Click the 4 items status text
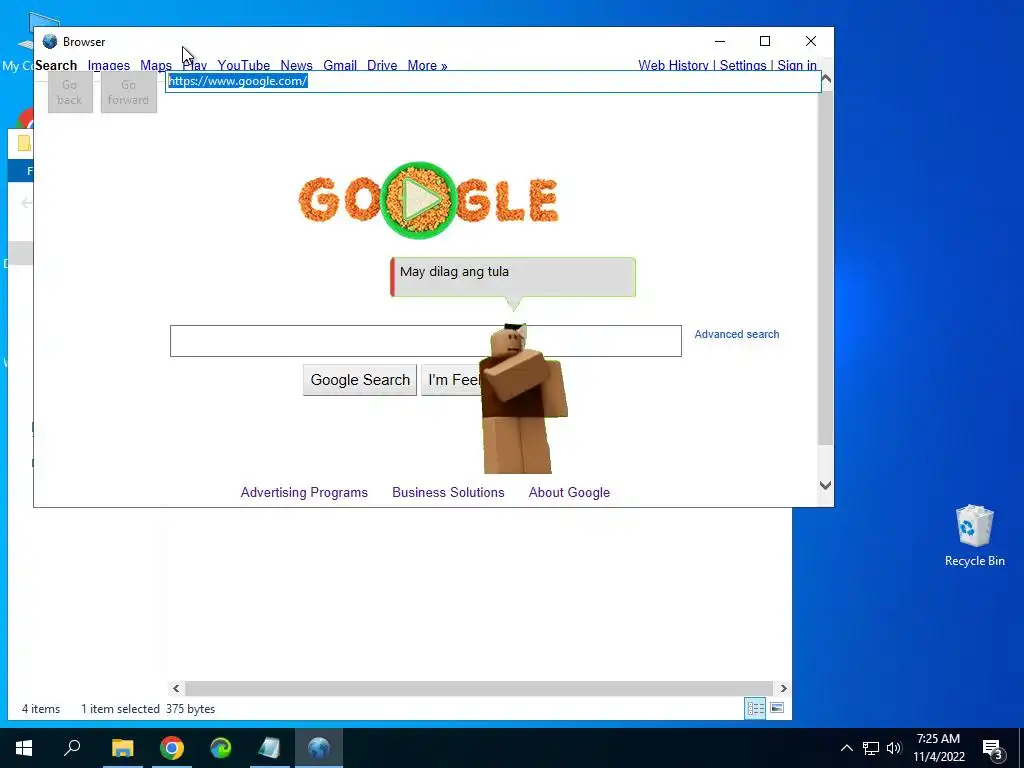The image size is (1024, 768). (40, 709)
